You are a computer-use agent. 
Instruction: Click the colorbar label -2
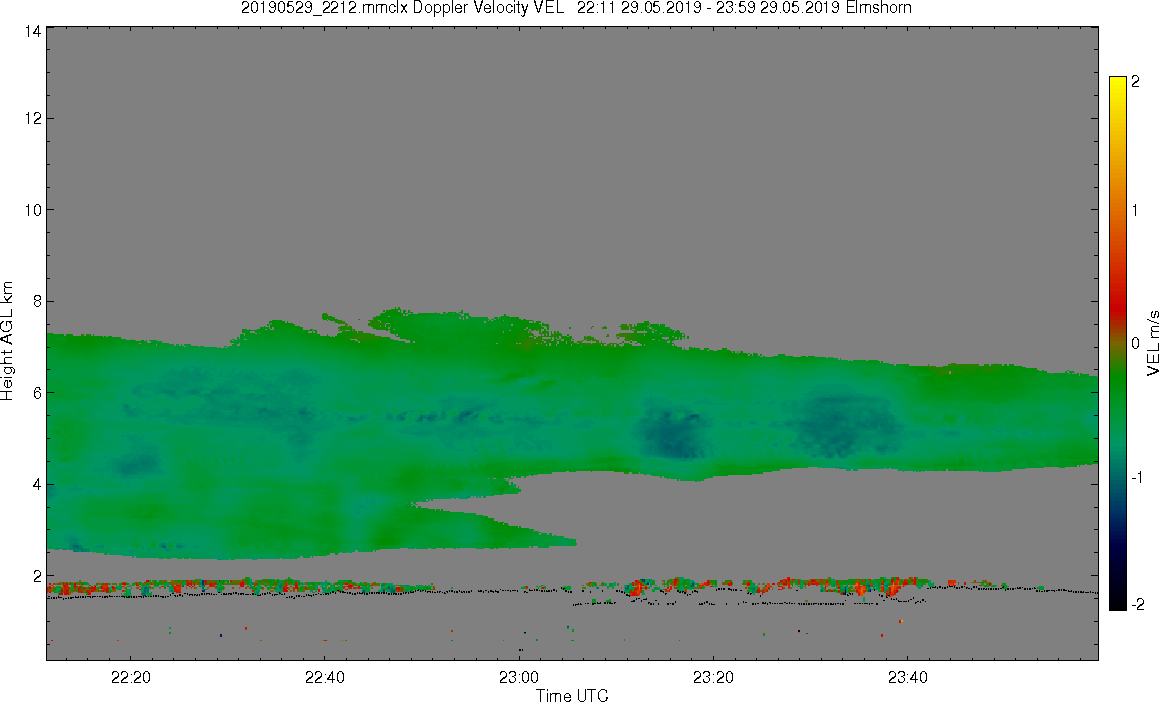(x=1138, y=604)
